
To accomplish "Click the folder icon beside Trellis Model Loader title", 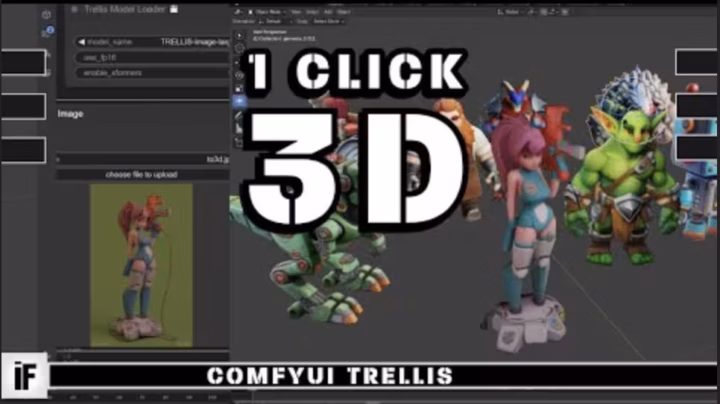I will pos(174,9).
